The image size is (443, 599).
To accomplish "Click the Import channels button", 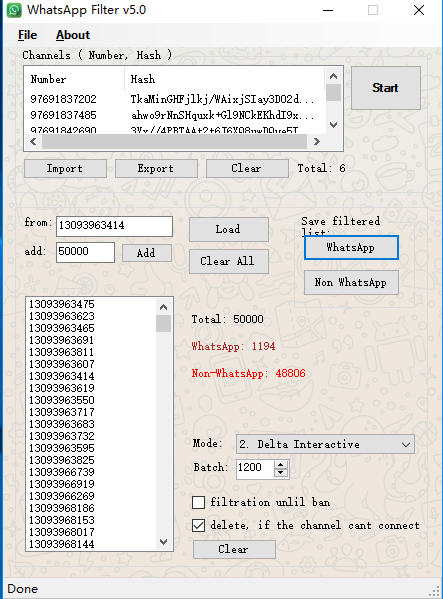I will click(65, 168).
